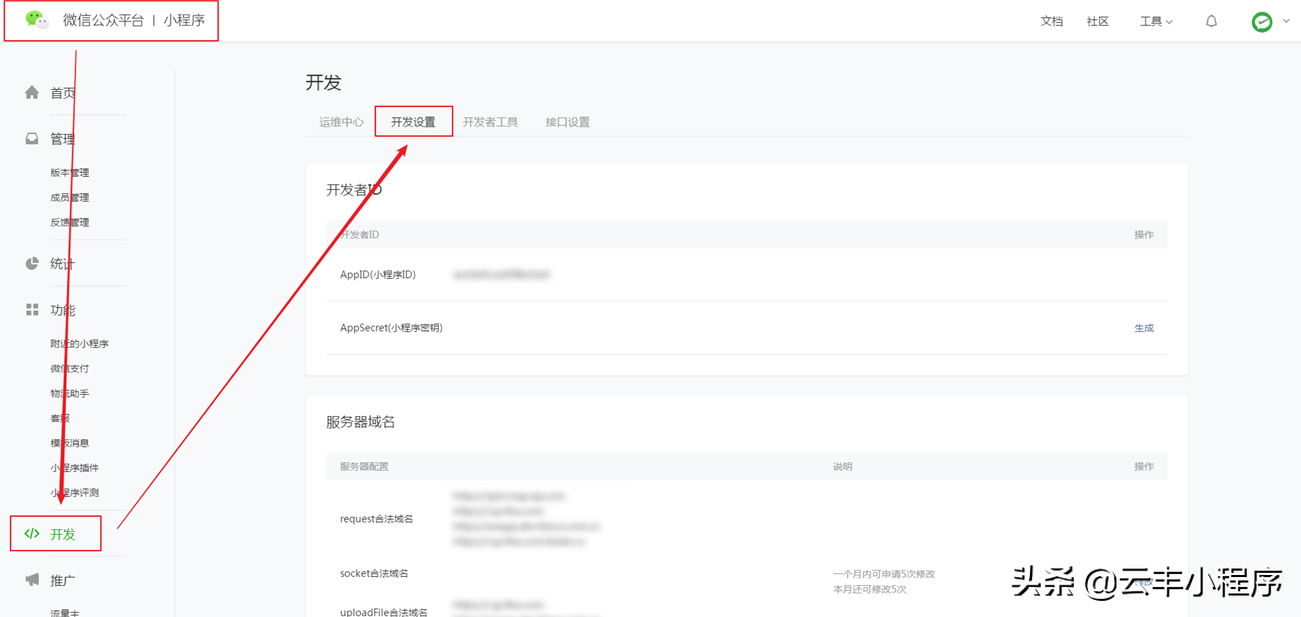1301x617 pixels.
Task: Click the 功能 features grid icon
Action: (x=32, y=310)
